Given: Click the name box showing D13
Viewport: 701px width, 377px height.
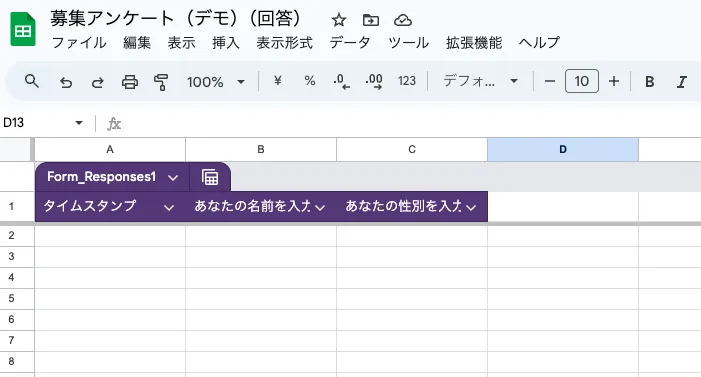Looking at the screenshot, I should tap(43, 123).
